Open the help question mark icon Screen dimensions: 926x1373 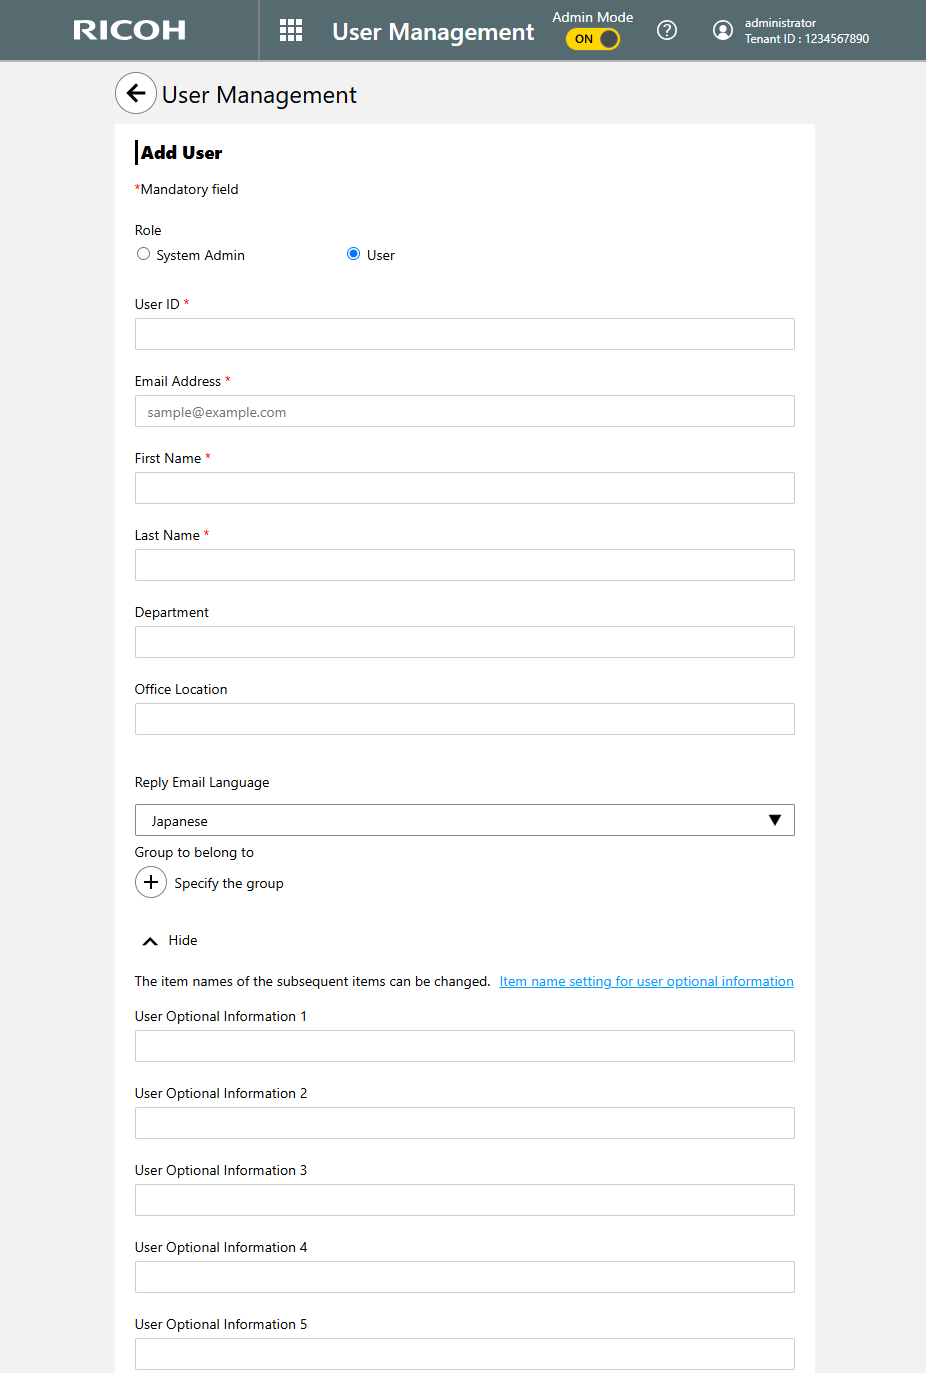(x=667, y=31)
